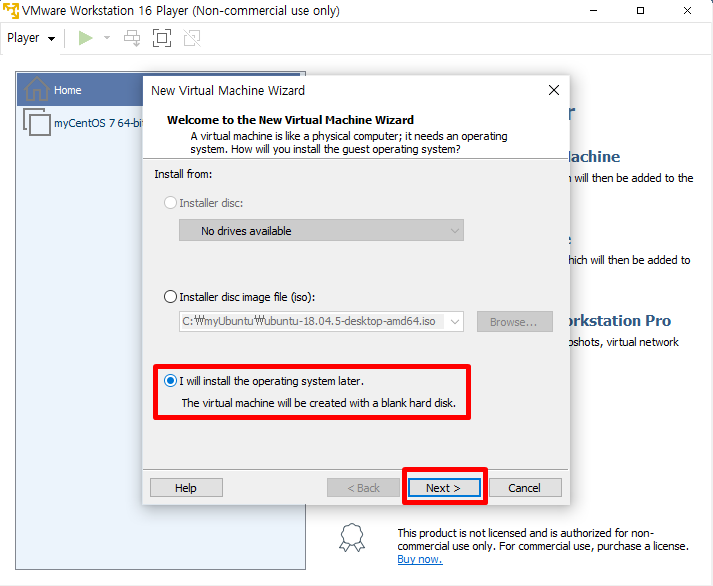This screenshot has height=586, width=713.
Task: Click the Cancel button
Action: point(525,488)
